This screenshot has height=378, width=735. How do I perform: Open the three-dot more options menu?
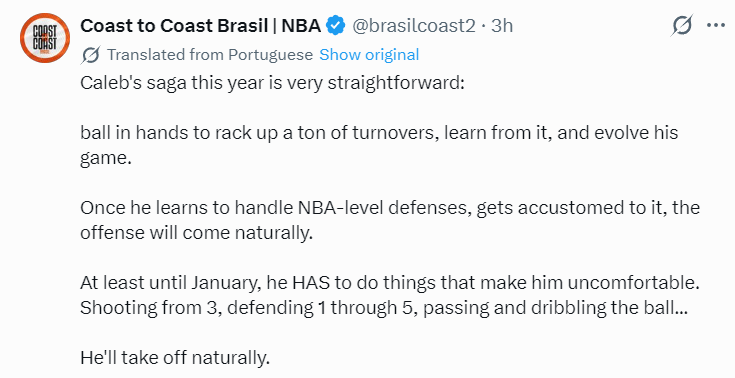point(716,25)
